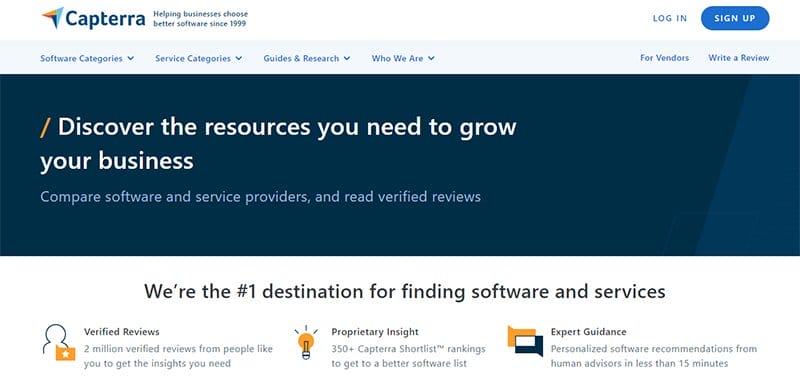
Task: Click the SIGN UP button
Action: tap(735, 18)
